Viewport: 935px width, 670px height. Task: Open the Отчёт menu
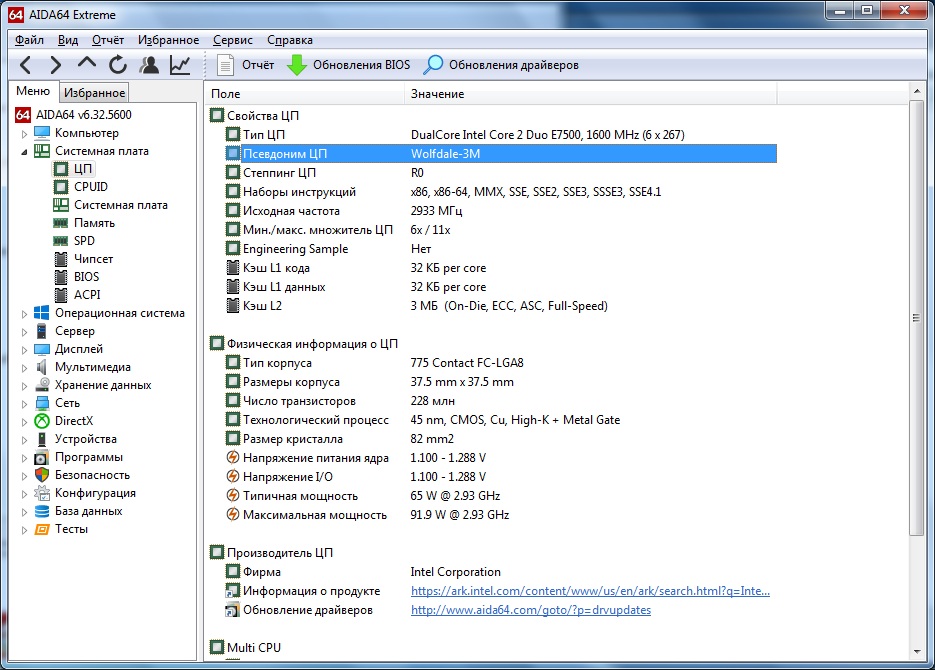(108, 40)
